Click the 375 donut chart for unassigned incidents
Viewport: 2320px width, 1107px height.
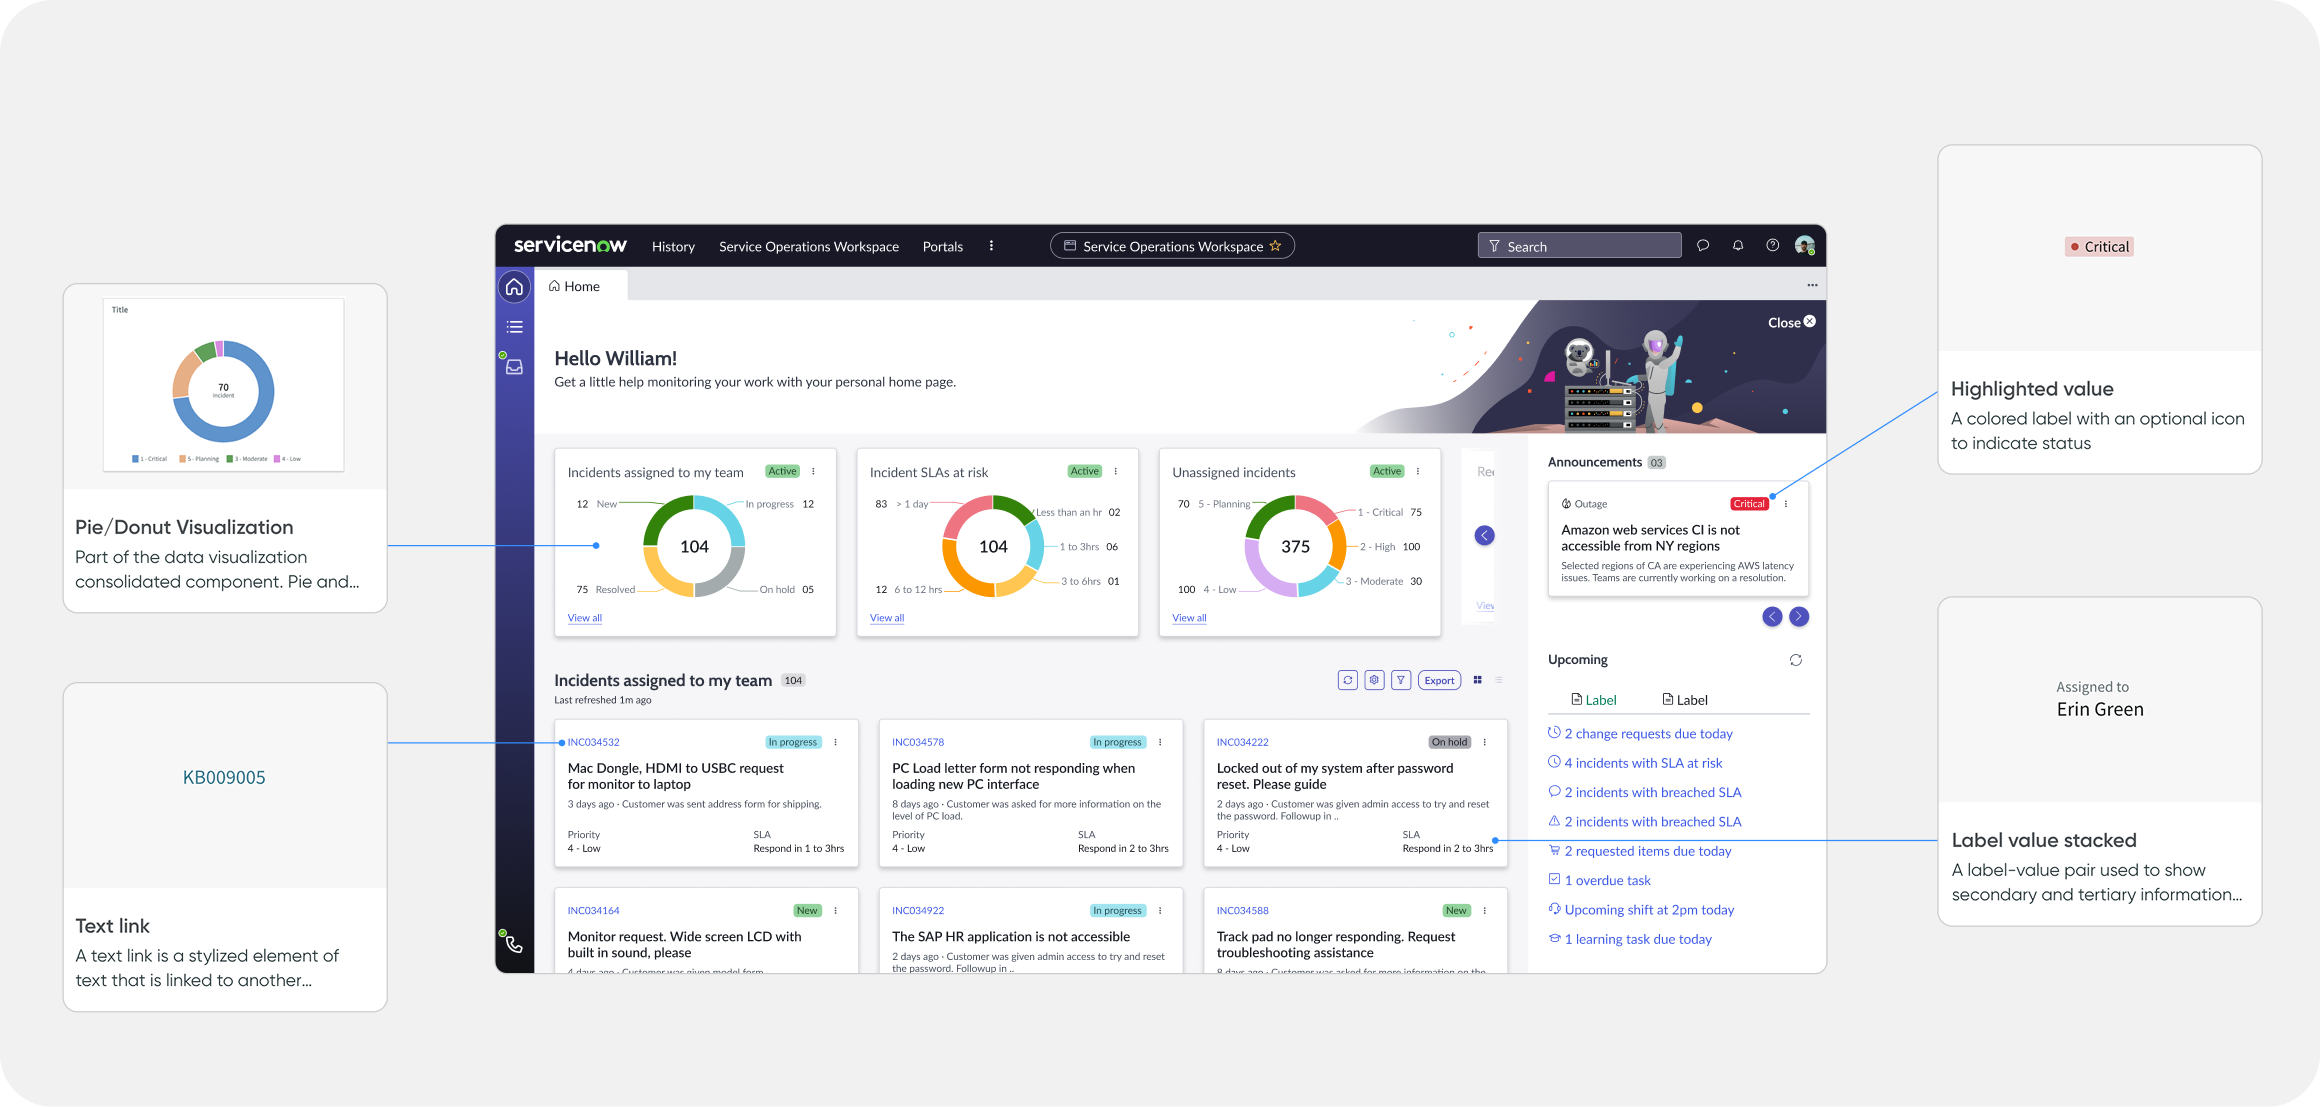coord(1295,546)
